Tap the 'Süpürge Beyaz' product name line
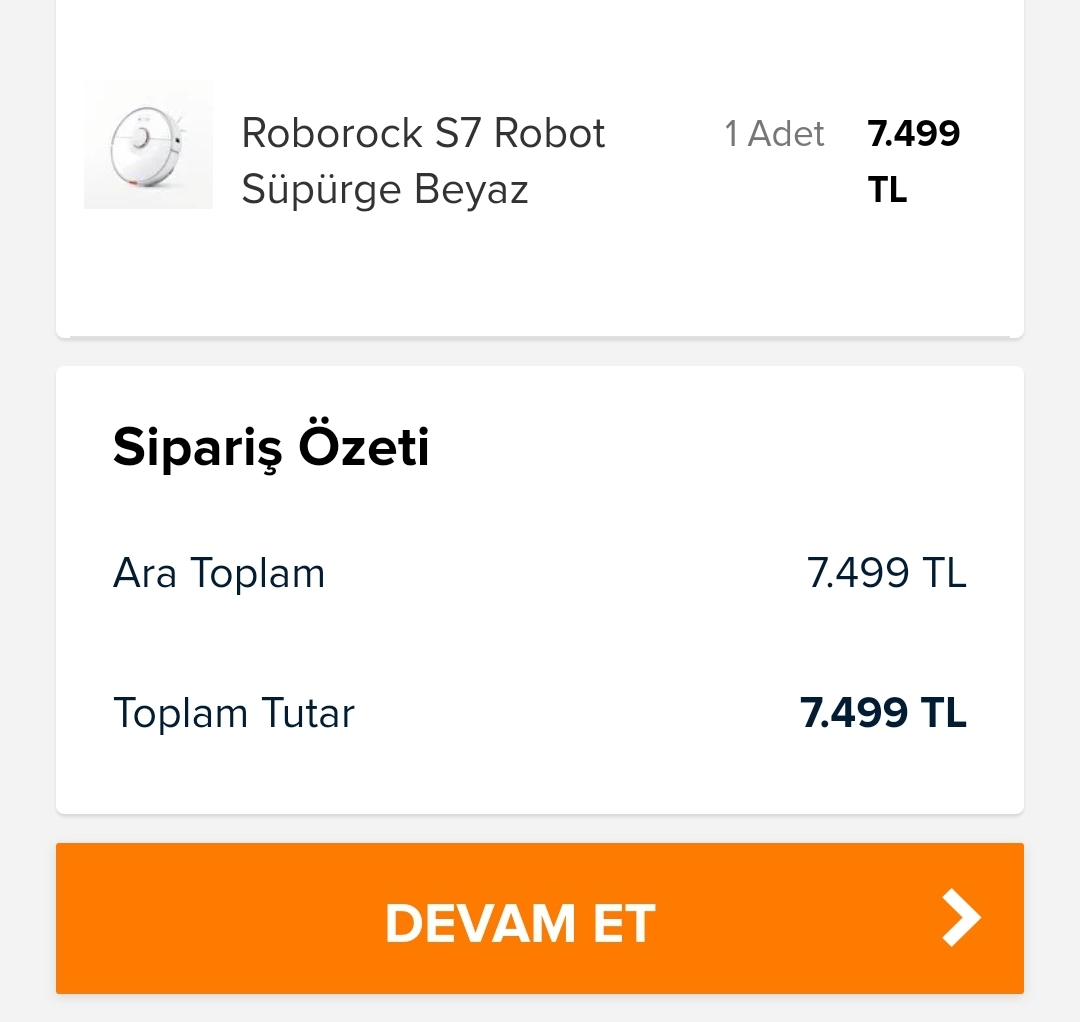This screenshot has height=1022, width=1080. (385, 189)
